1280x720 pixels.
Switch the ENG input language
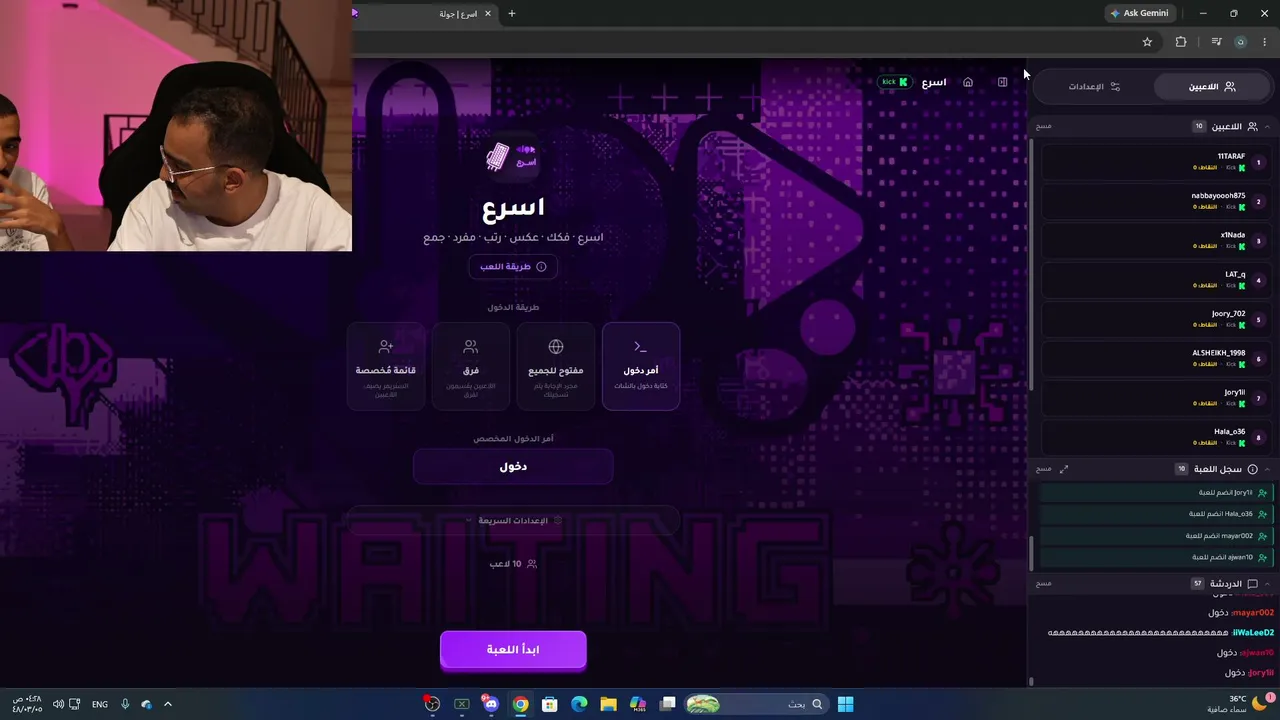click(x=100, y=704)
